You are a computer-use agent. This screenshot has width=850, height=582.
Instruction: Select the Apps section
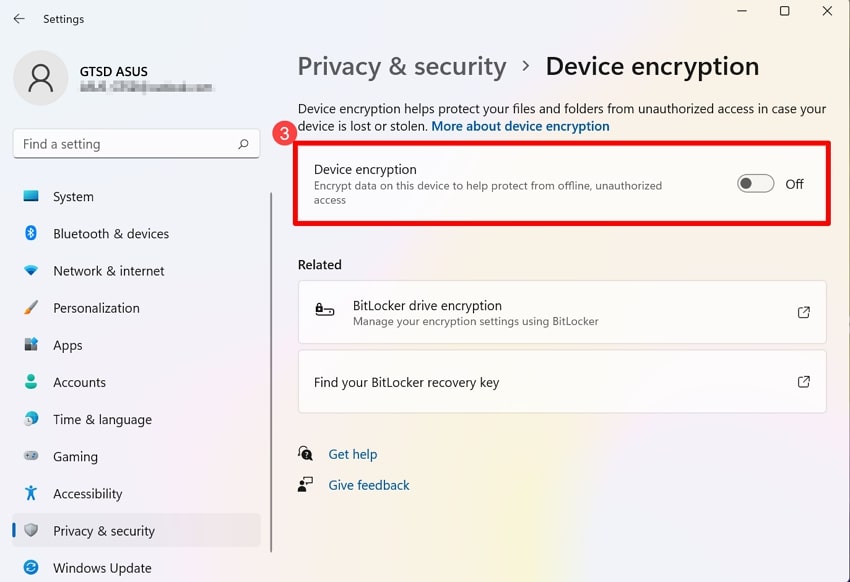[x=67, y=345]
